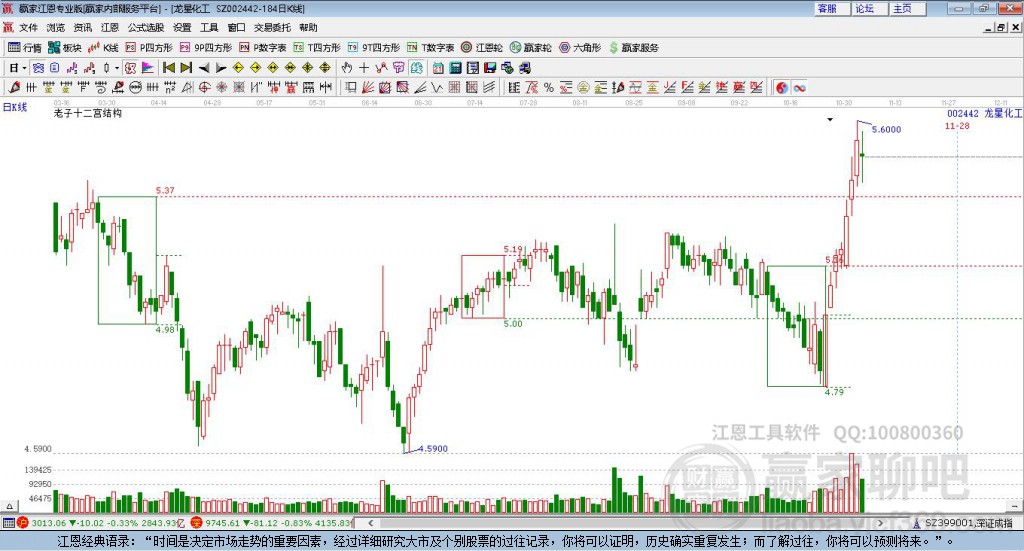Expand the candlestick style dropdown arrow
Screen dimensions: 1024x551
(117, 68)
